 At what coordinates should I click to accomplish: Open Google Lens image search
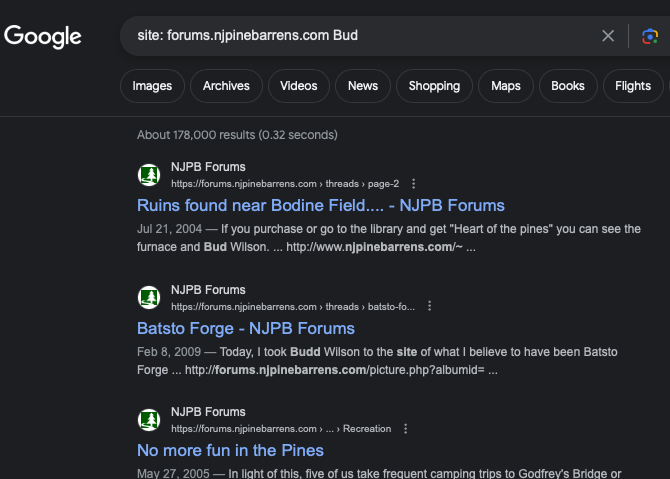(650, 36)
